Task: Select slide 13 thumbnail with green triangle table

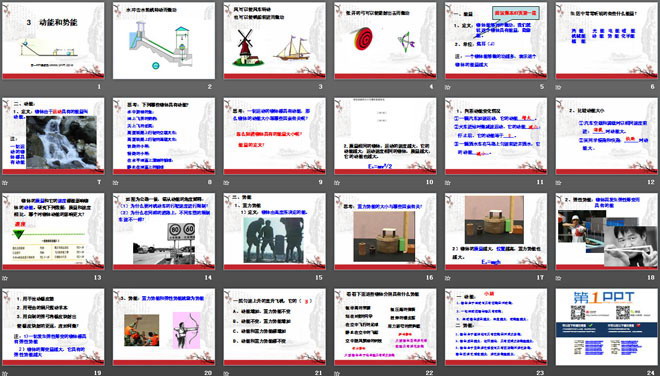Action: (53, 231)
